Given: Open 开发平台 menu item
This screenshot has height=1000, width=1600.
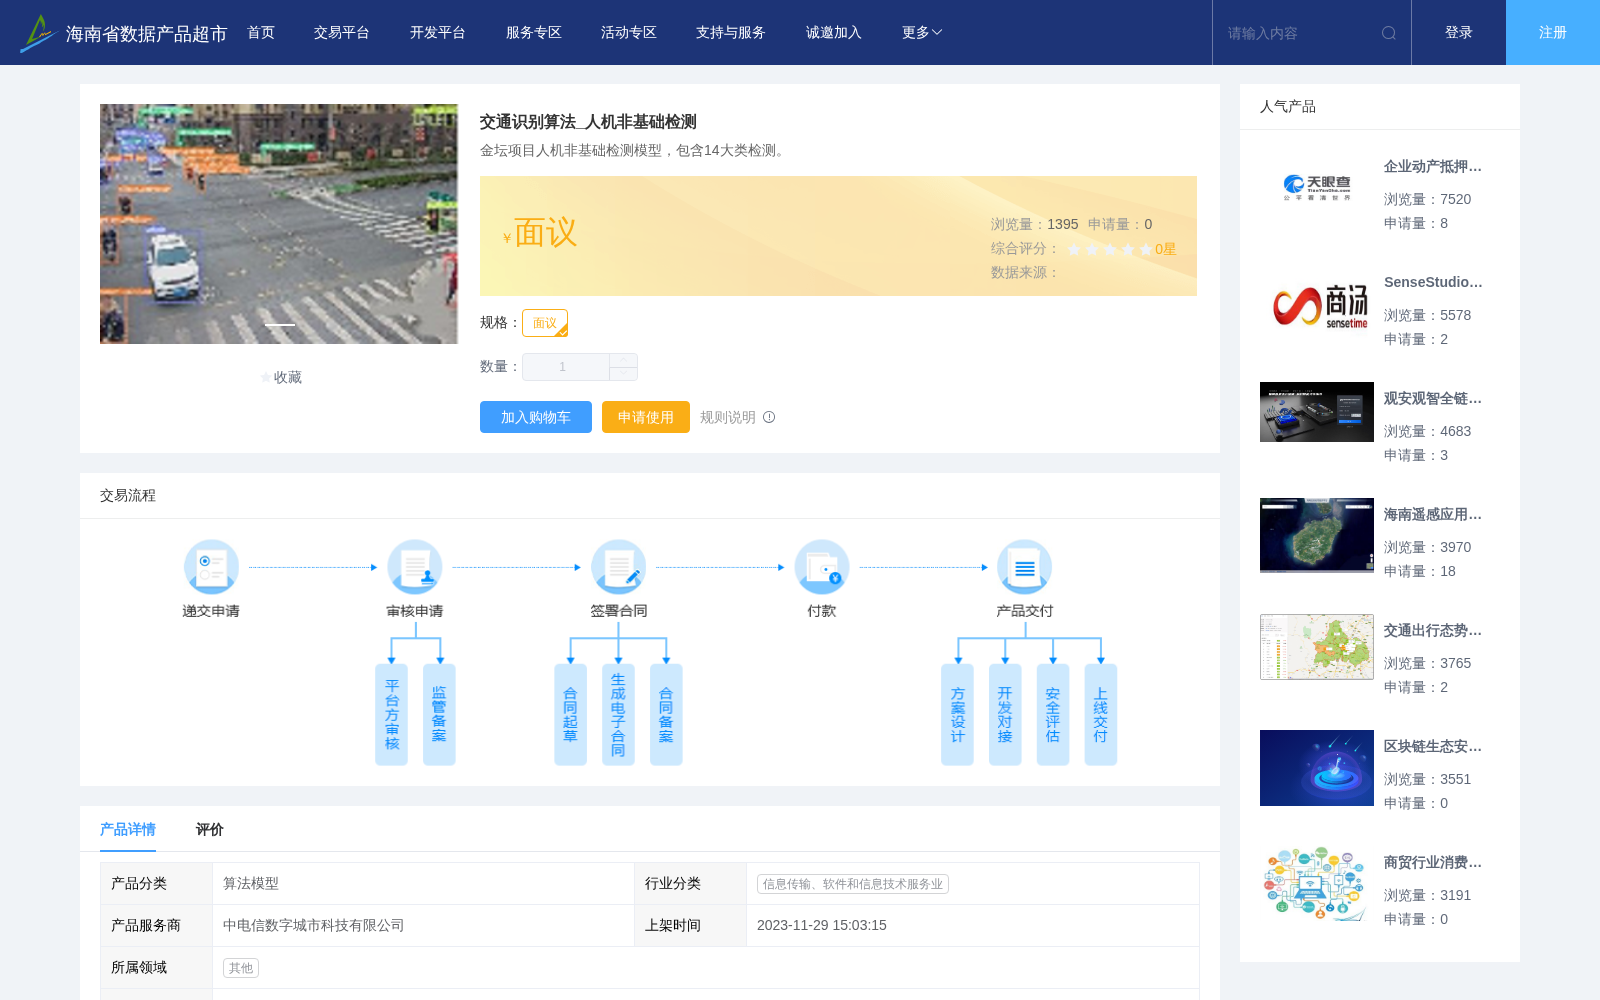Looking at the screenshot, I should point(438,33).
